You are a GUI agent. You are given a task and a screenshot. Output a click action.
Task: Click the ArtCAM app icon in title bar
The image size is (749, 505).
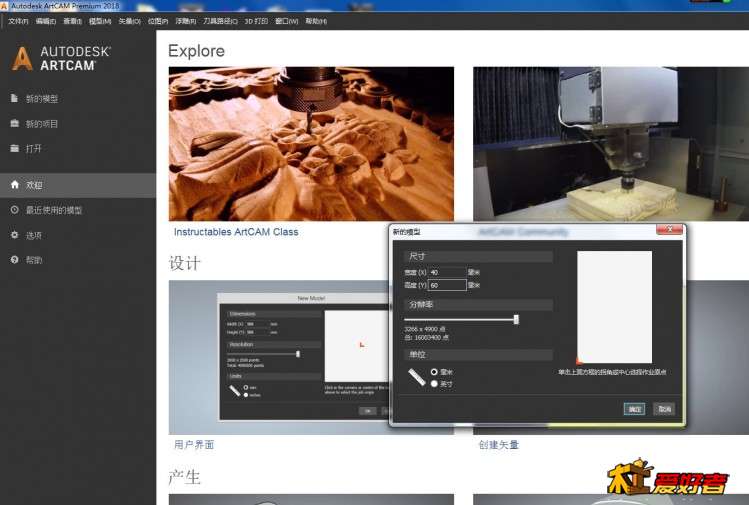(4, 6)
